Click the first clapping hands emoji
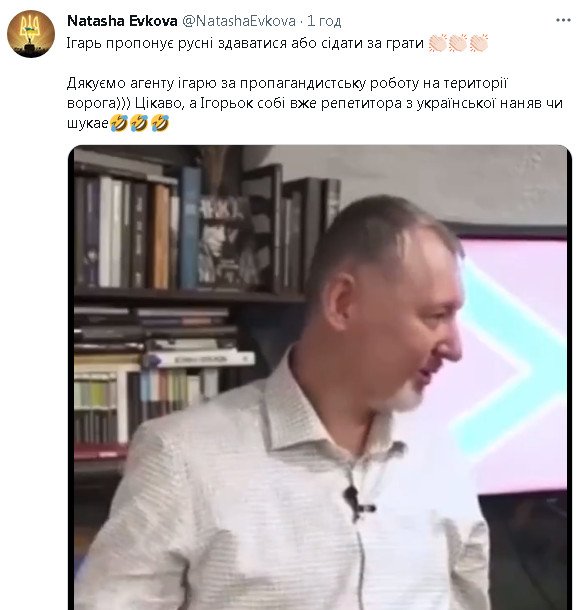Image resolution: width=586 pixels, height=610 pixels. pos(437,43)
